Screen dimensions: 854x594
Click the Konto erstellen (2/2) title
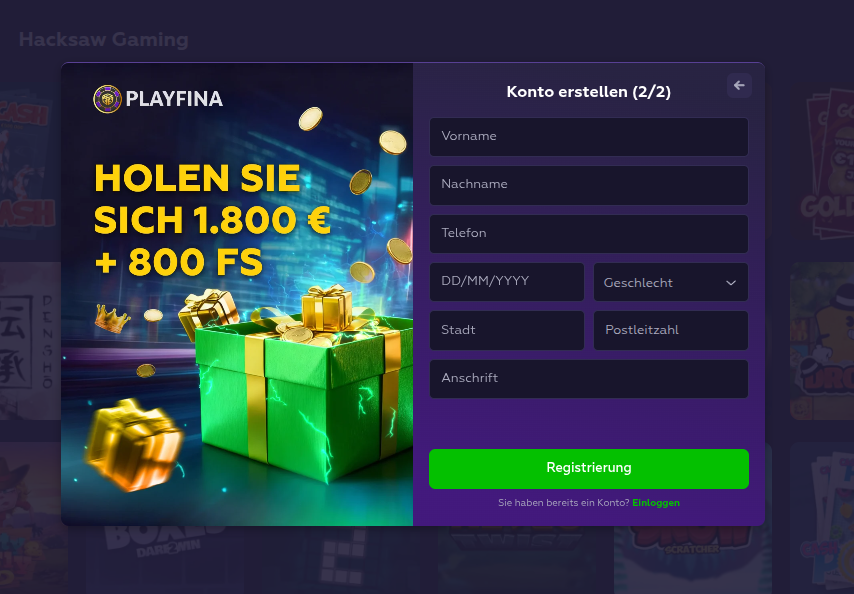589,91
